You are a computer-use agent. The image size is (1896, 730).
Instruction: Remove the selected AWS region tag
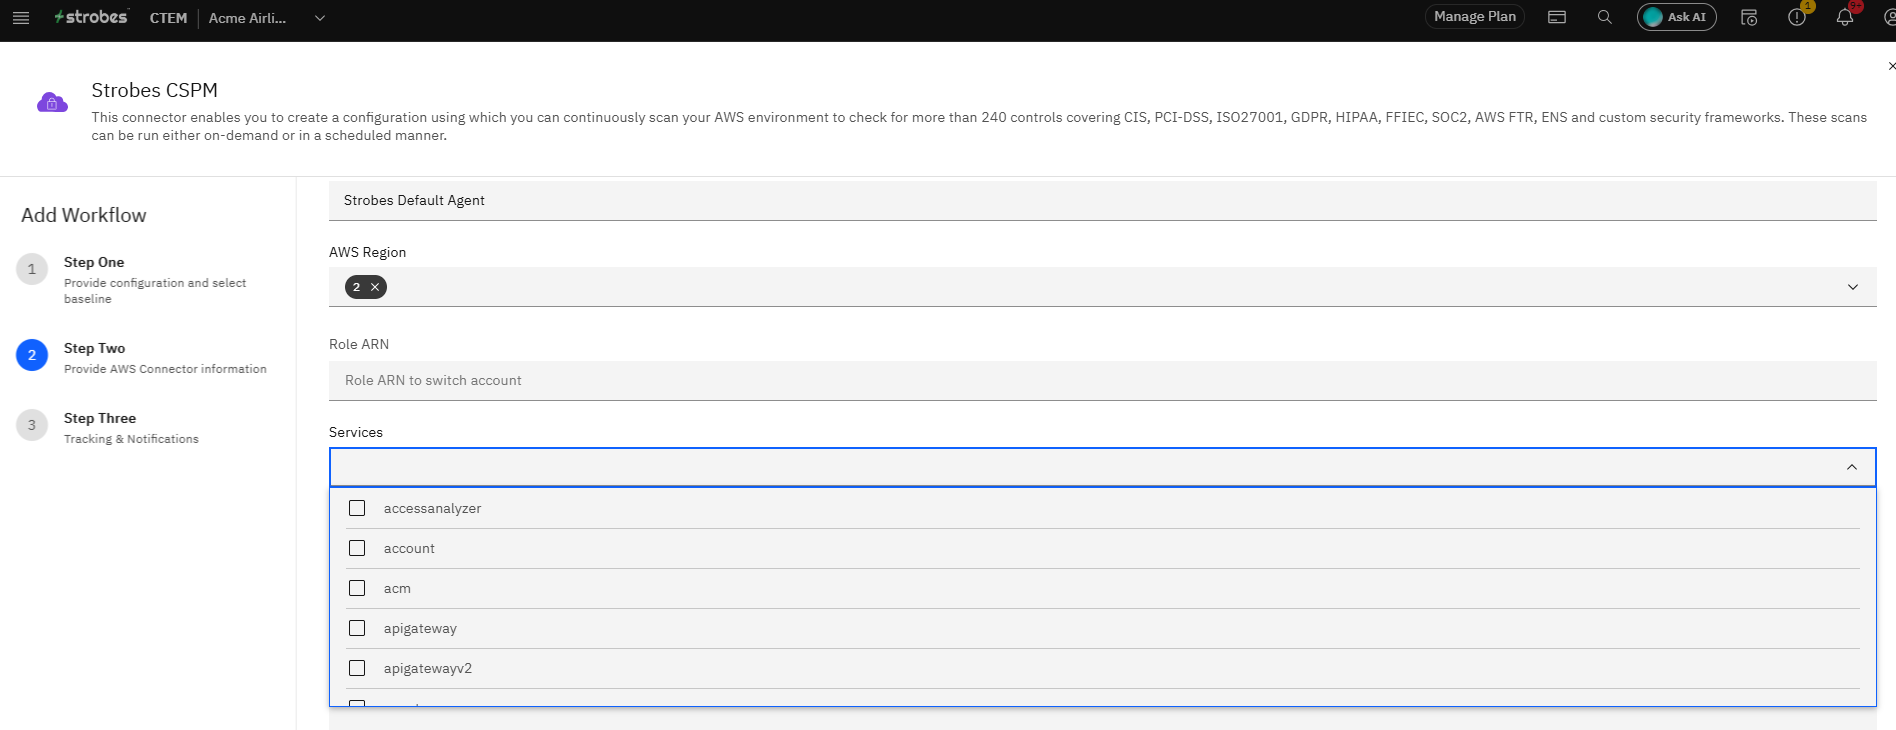tap(375, 287)
